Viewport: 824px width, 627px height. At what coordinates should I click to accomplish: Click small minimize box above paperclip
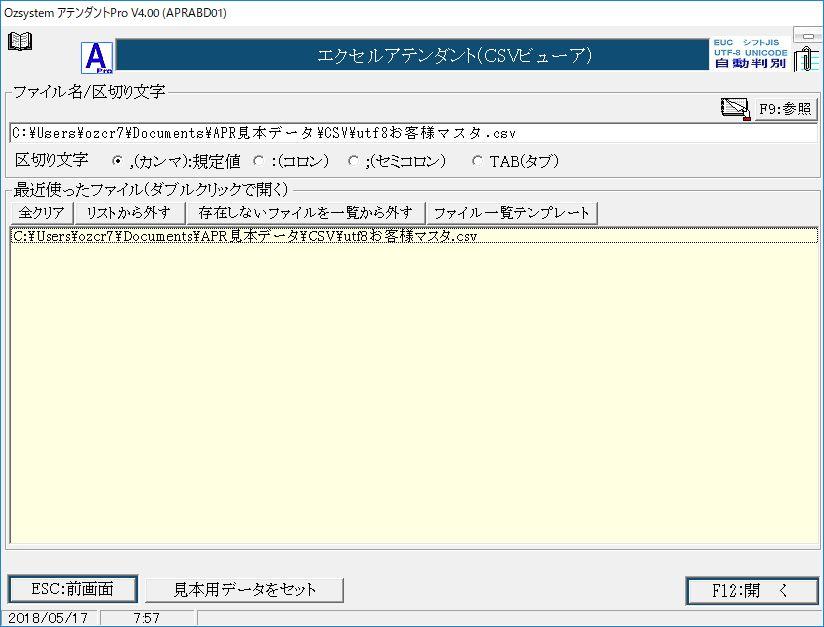[x=808, y=36]
